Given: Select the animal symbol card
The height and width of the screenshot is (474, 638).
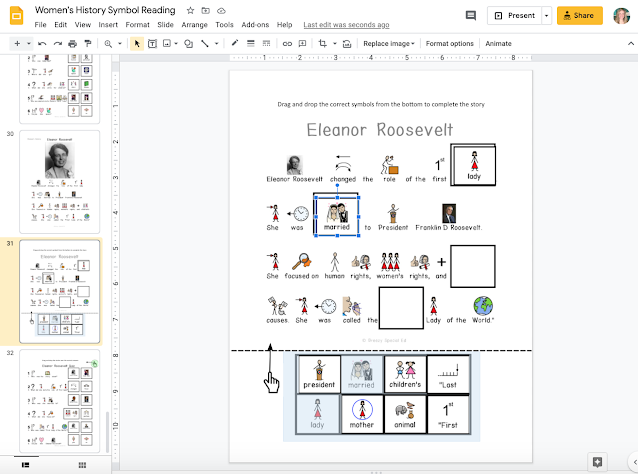Looking at the screenshot, I should [x=405, y=415].
